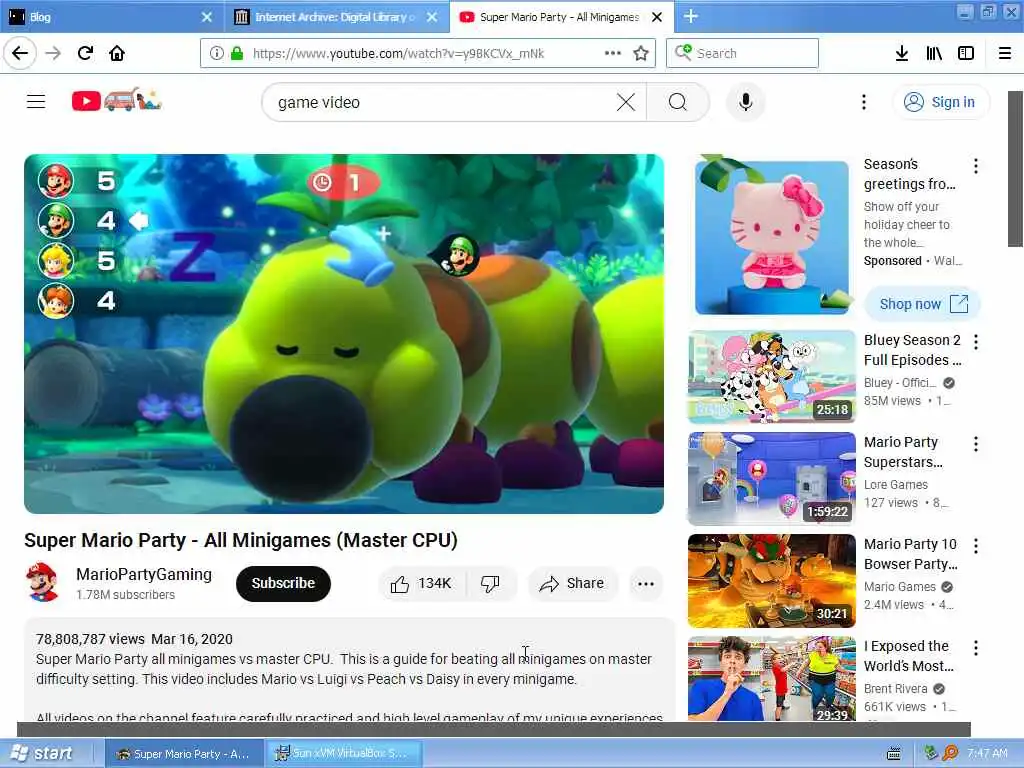Open more actions menu beside Share
The height and width of the screenshot is (768, 1024).
tap(646, 584)
